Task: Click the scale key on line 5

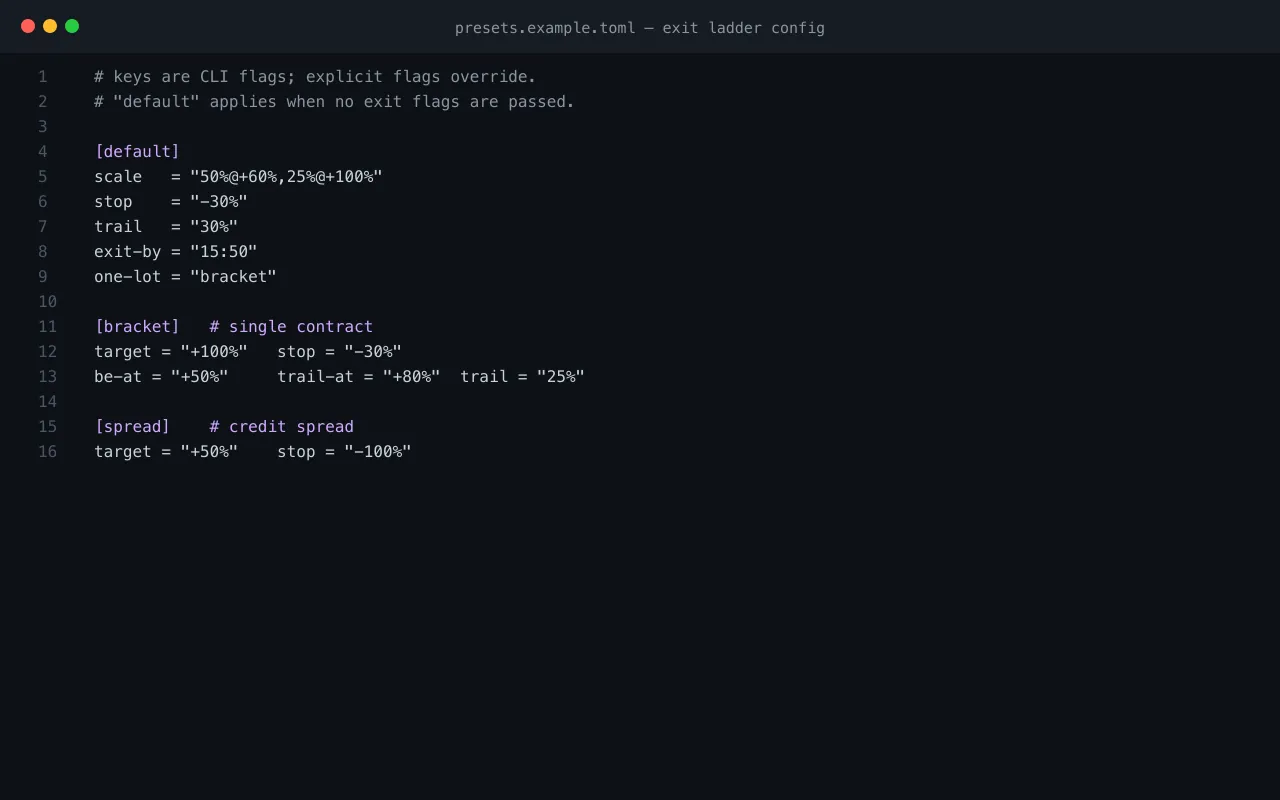Action: (118, 177)
